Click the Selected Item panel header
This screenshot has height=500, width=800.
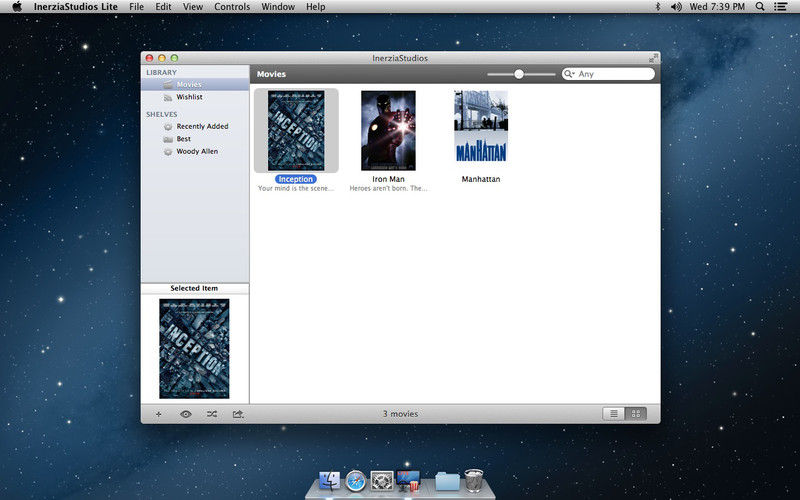tap(194, 288)
